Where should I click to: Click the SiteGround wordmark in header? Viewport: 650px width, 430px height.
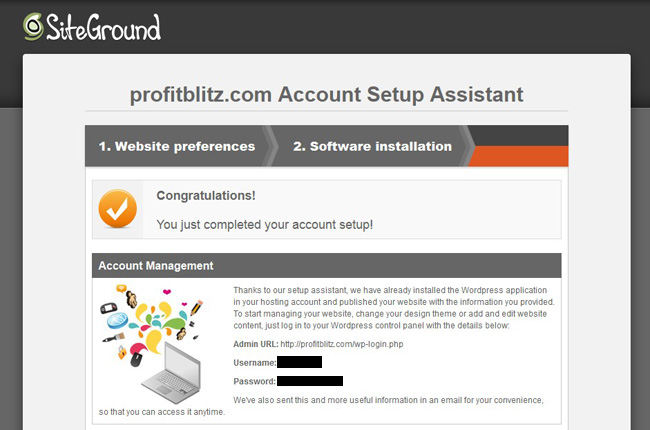(x=103, y=27)
